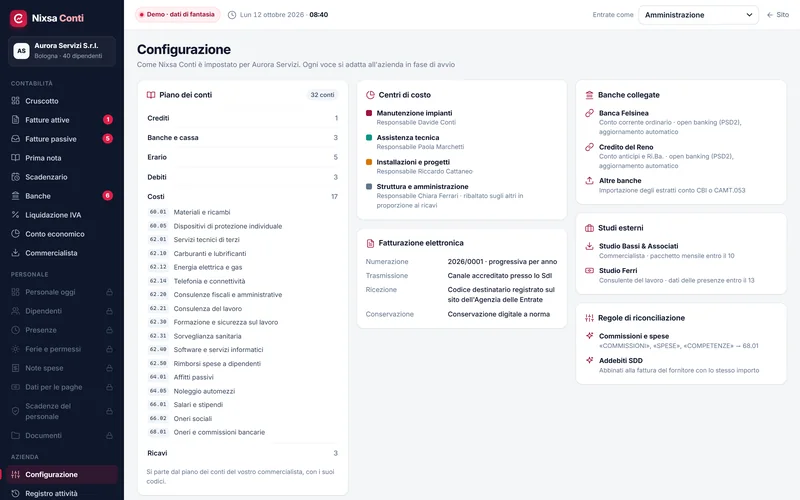Open Prima nota in the sidebar

[x=62, y=158]
